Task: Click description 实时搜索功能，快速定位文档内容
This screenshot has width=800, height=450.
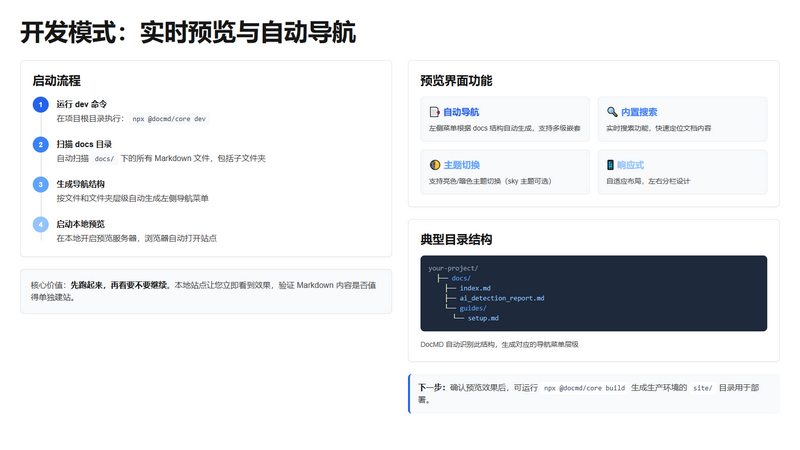Action: pyautogui.click(x=658, y=128)
